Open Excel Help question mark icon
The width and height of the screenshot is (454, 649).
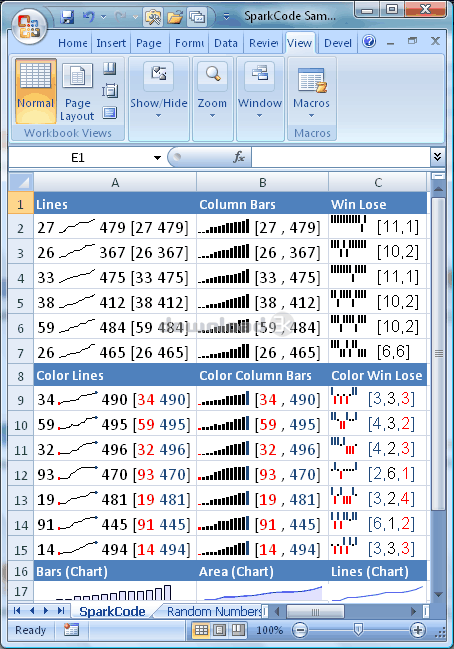point(369,41)
